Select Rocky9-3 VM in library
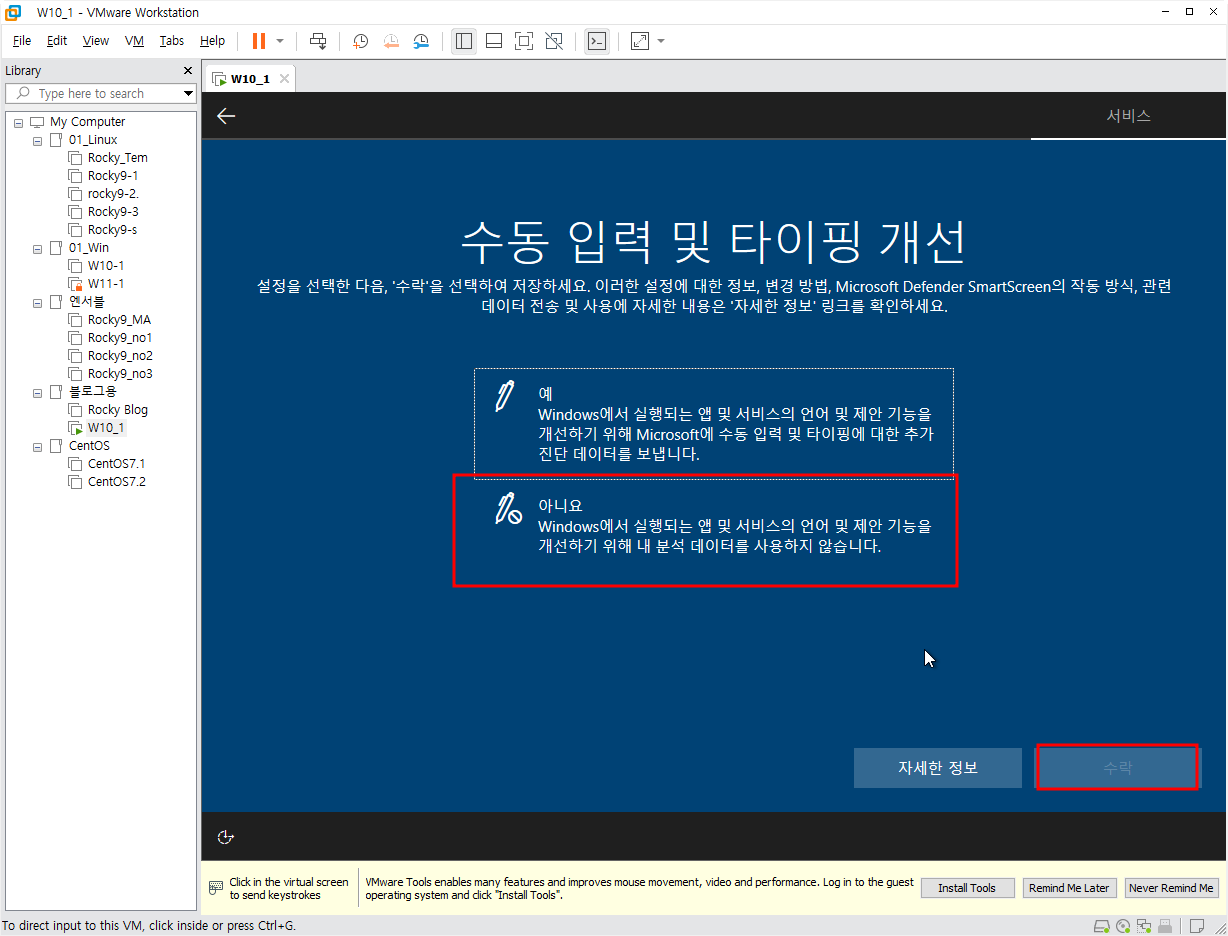This screenshot has height=936, width=1228. (x=104, y=212)
